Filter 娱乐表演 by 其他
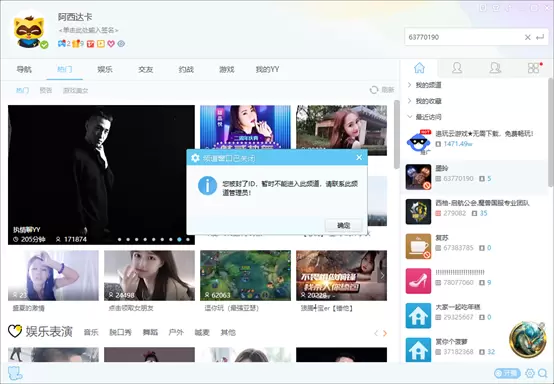 pos(228,332)
